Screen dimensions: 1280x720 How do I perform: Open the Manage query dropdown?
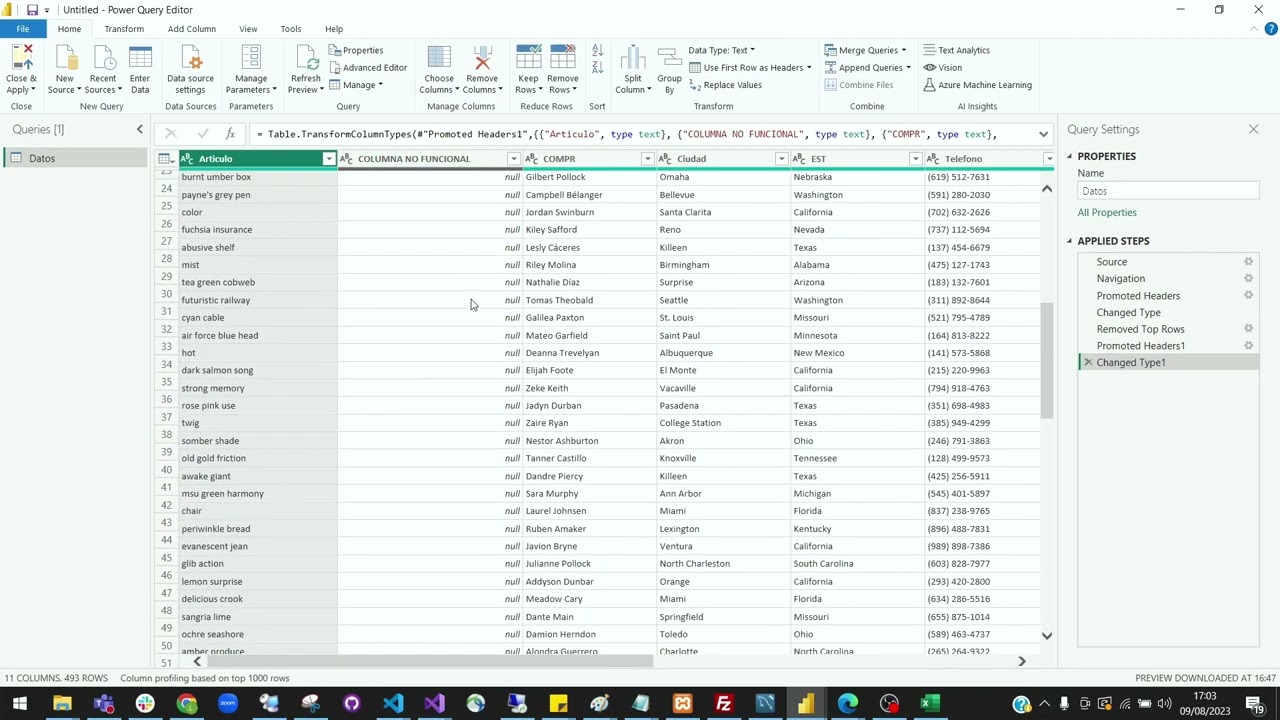pyautogui.click(x=356, y=85)
